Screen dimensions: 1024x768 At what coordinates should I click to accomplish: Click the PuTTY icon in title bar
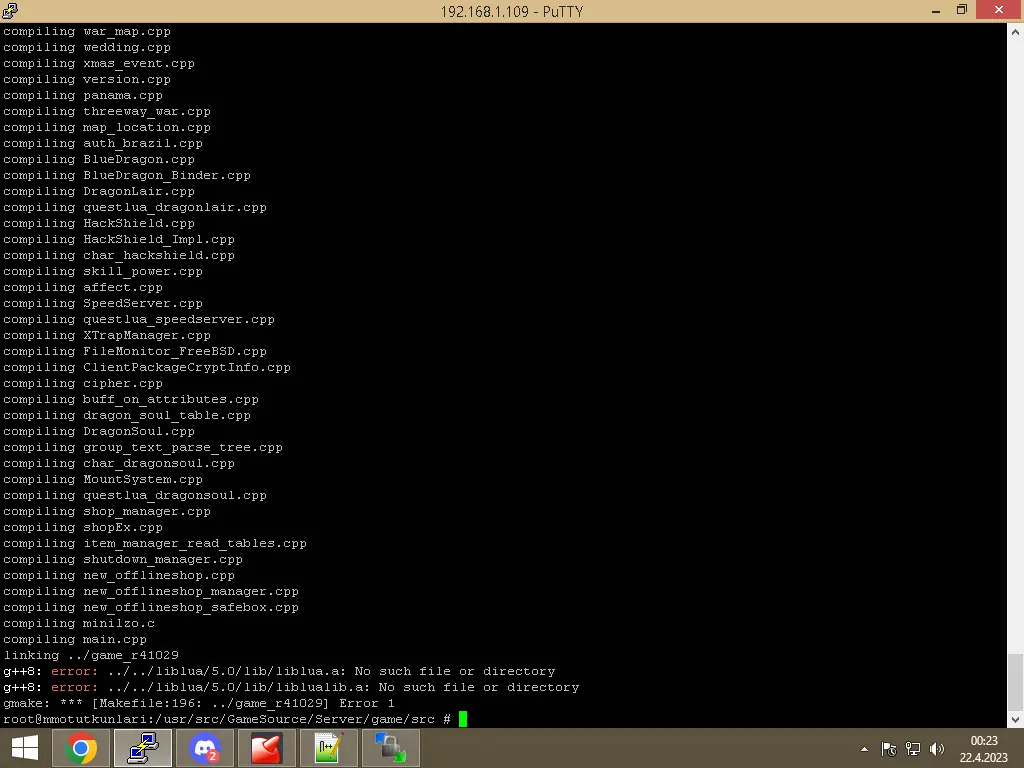11,11
